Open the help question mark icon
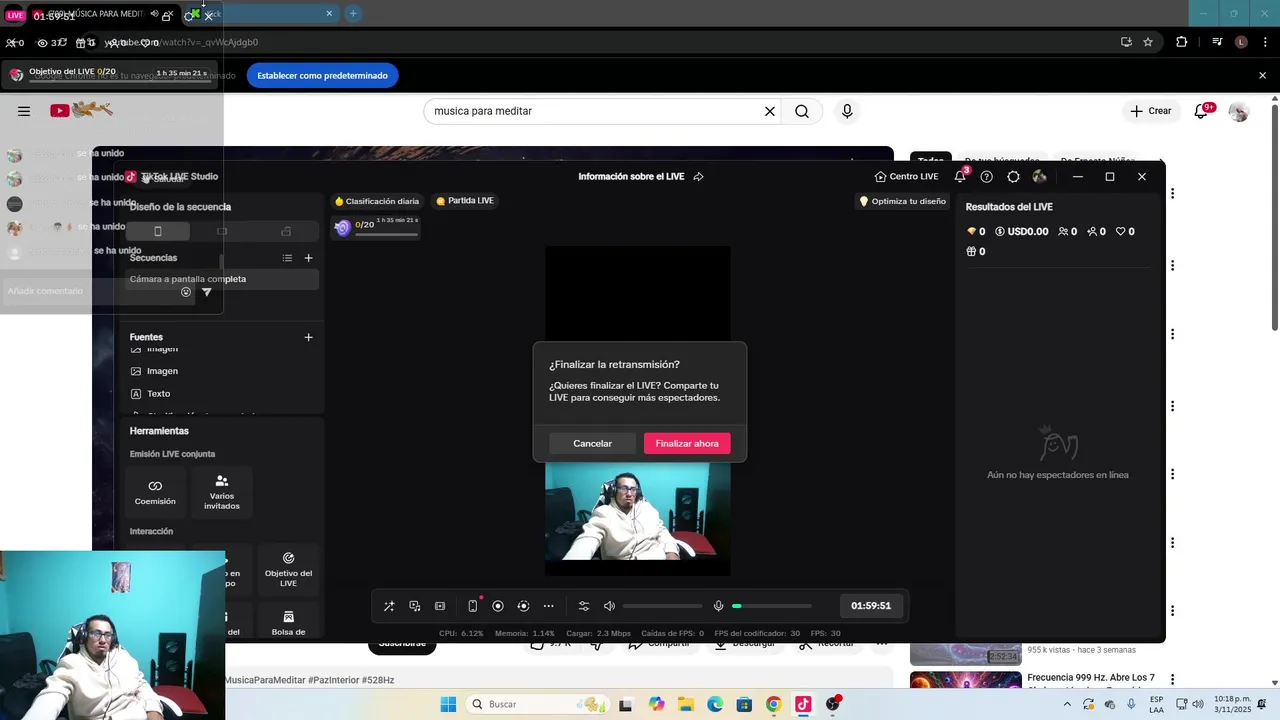This screenshot has height=720, width=1280. click(987, 177)
